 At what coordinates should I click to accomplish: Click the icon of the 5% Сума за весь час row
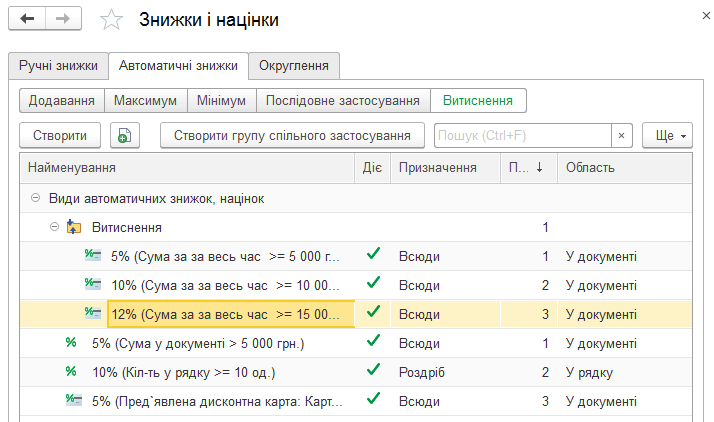(93, 255)
